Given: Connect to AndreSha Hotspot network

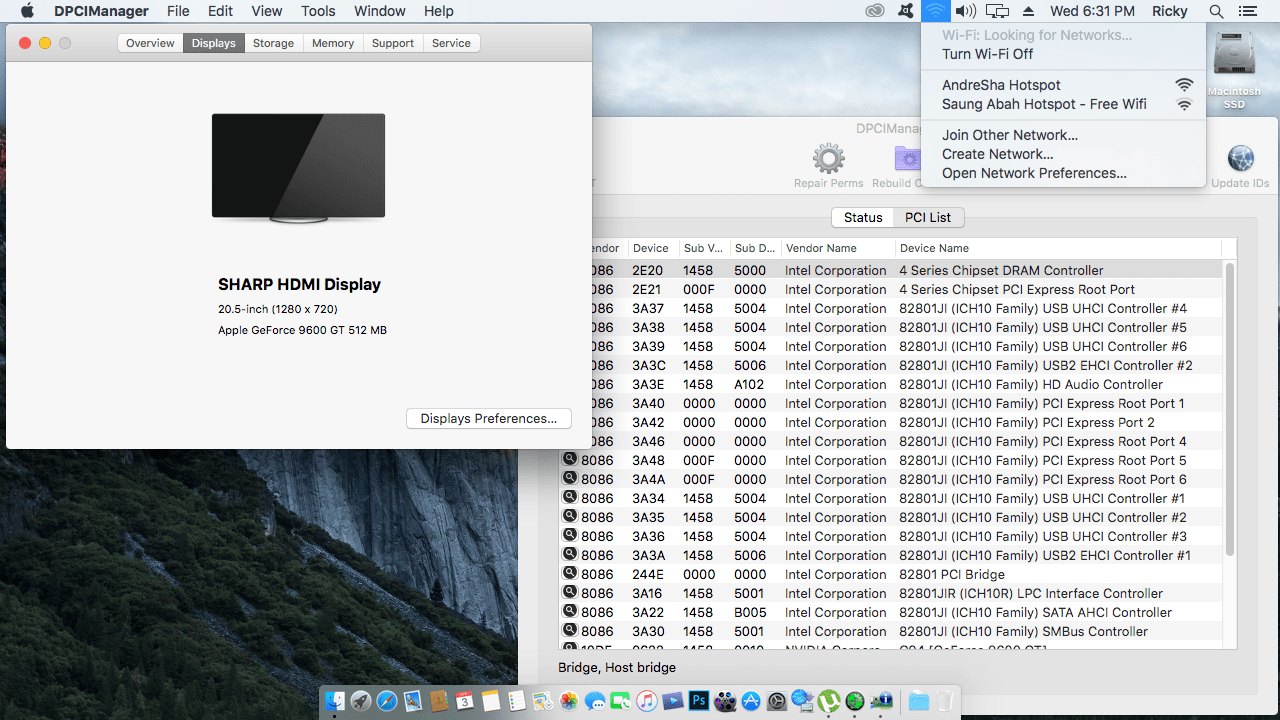Looking at the screenshot, I should pos(1063,85).
